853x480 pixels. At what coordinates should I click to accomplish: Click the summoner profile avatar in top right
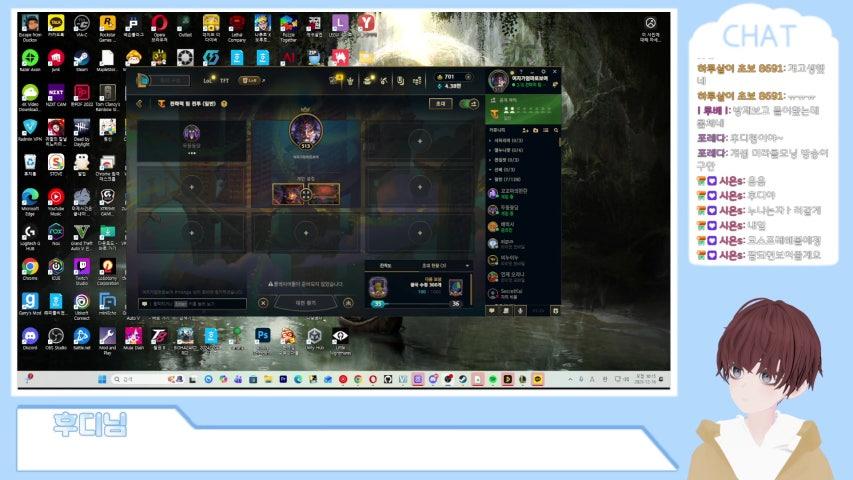498,81
